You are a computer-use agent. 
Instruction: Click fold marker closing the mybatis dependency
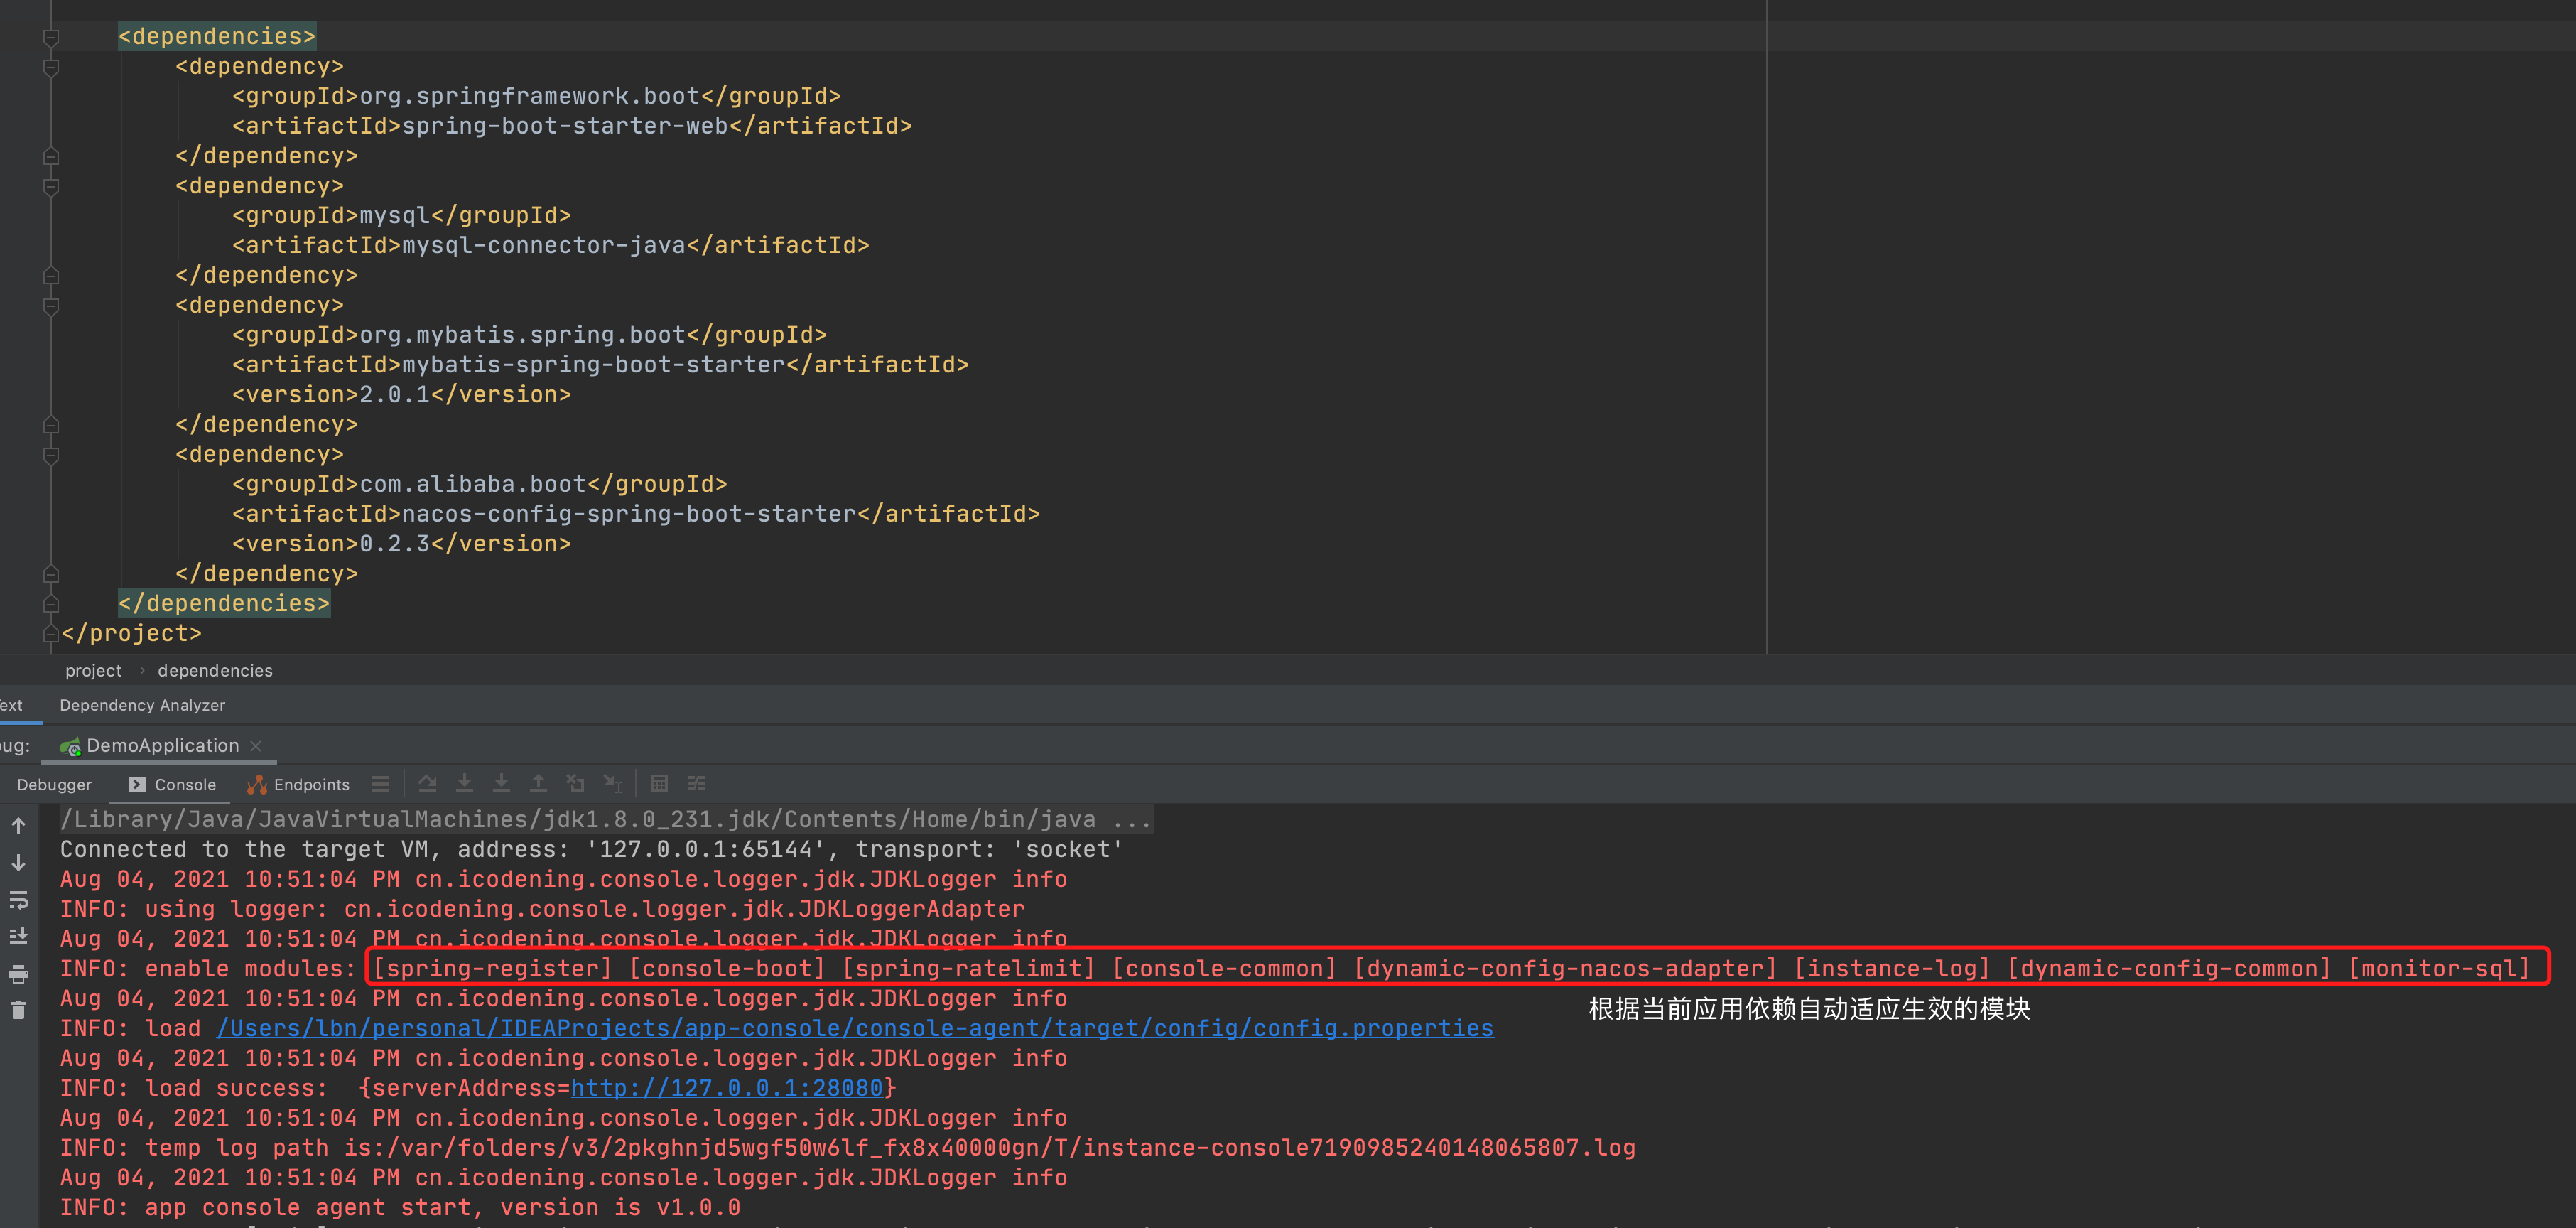(x=51, y=424)
